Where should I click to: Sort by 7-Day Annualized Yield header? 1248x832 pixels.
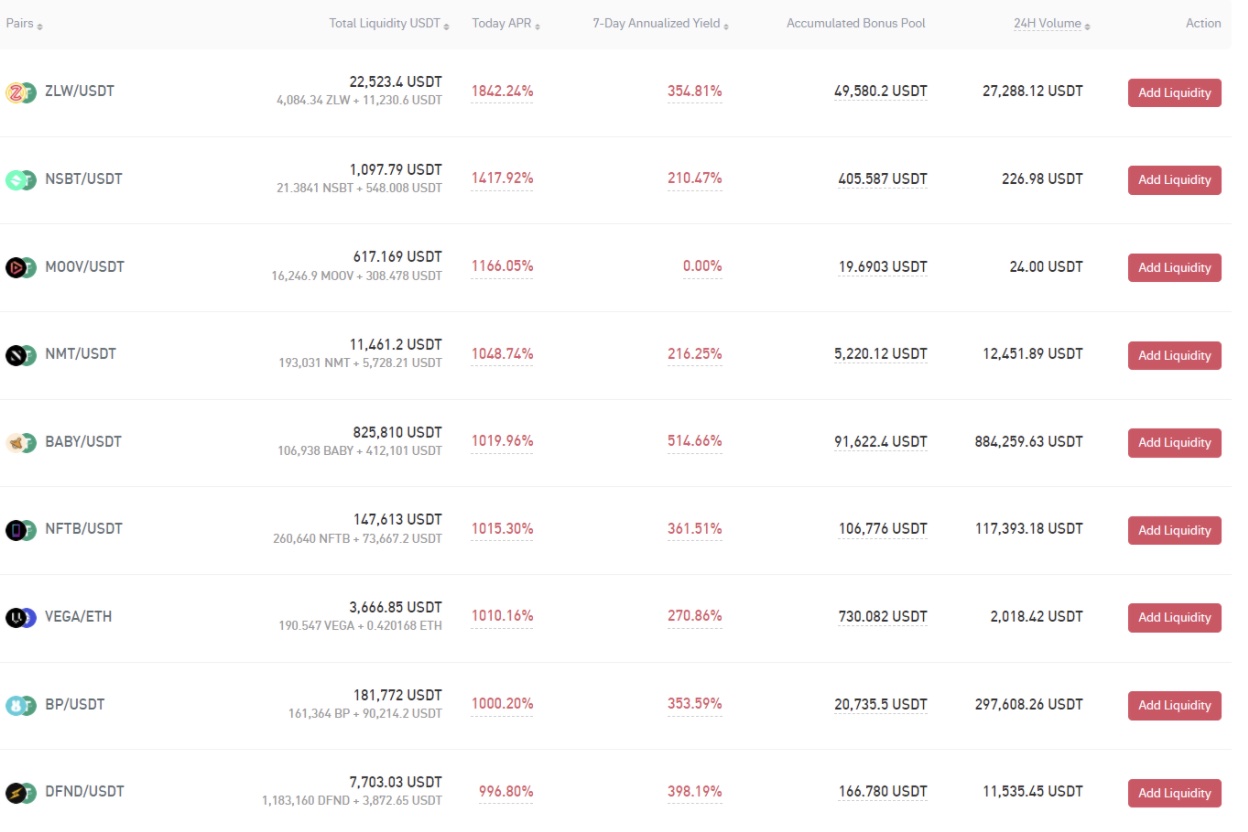(x=660, y=24)
